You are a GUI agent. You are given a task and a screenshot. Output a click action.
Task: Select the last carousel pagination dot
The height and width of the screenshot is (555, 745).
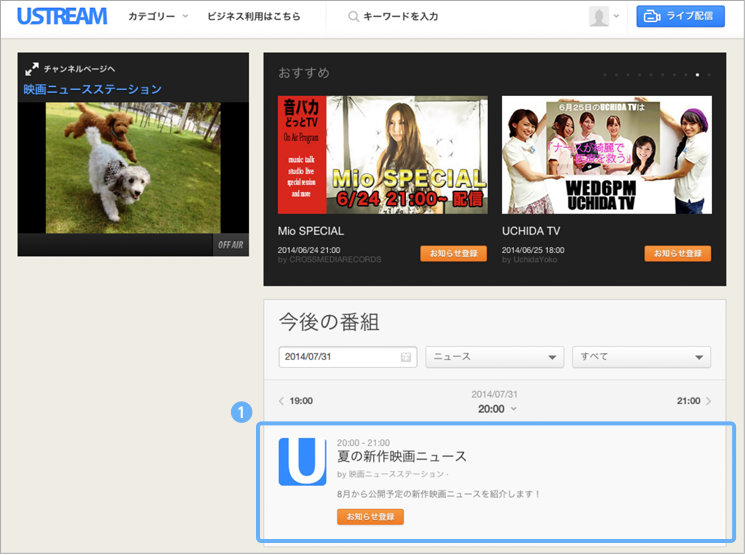tap(709, 75)
